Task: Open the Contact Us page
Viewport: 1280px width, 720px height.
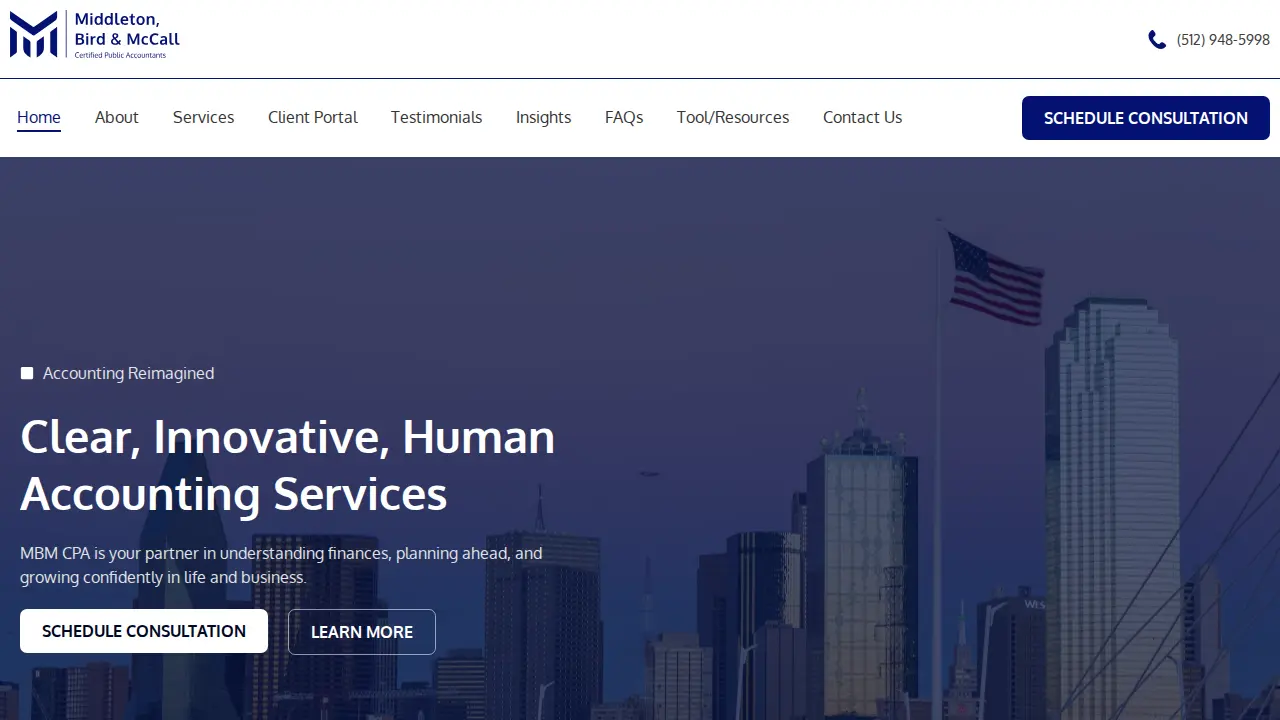Action: coord(862,117)
